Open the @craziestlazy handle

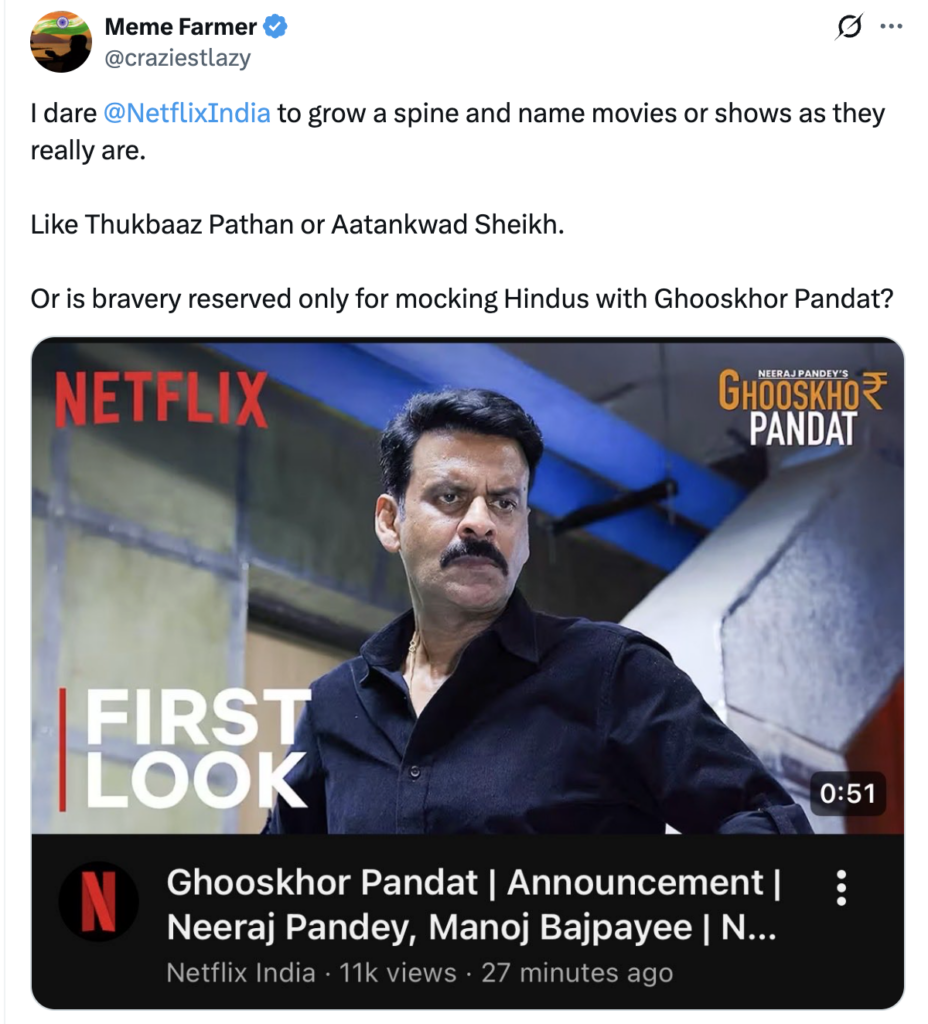coord(178,58)
